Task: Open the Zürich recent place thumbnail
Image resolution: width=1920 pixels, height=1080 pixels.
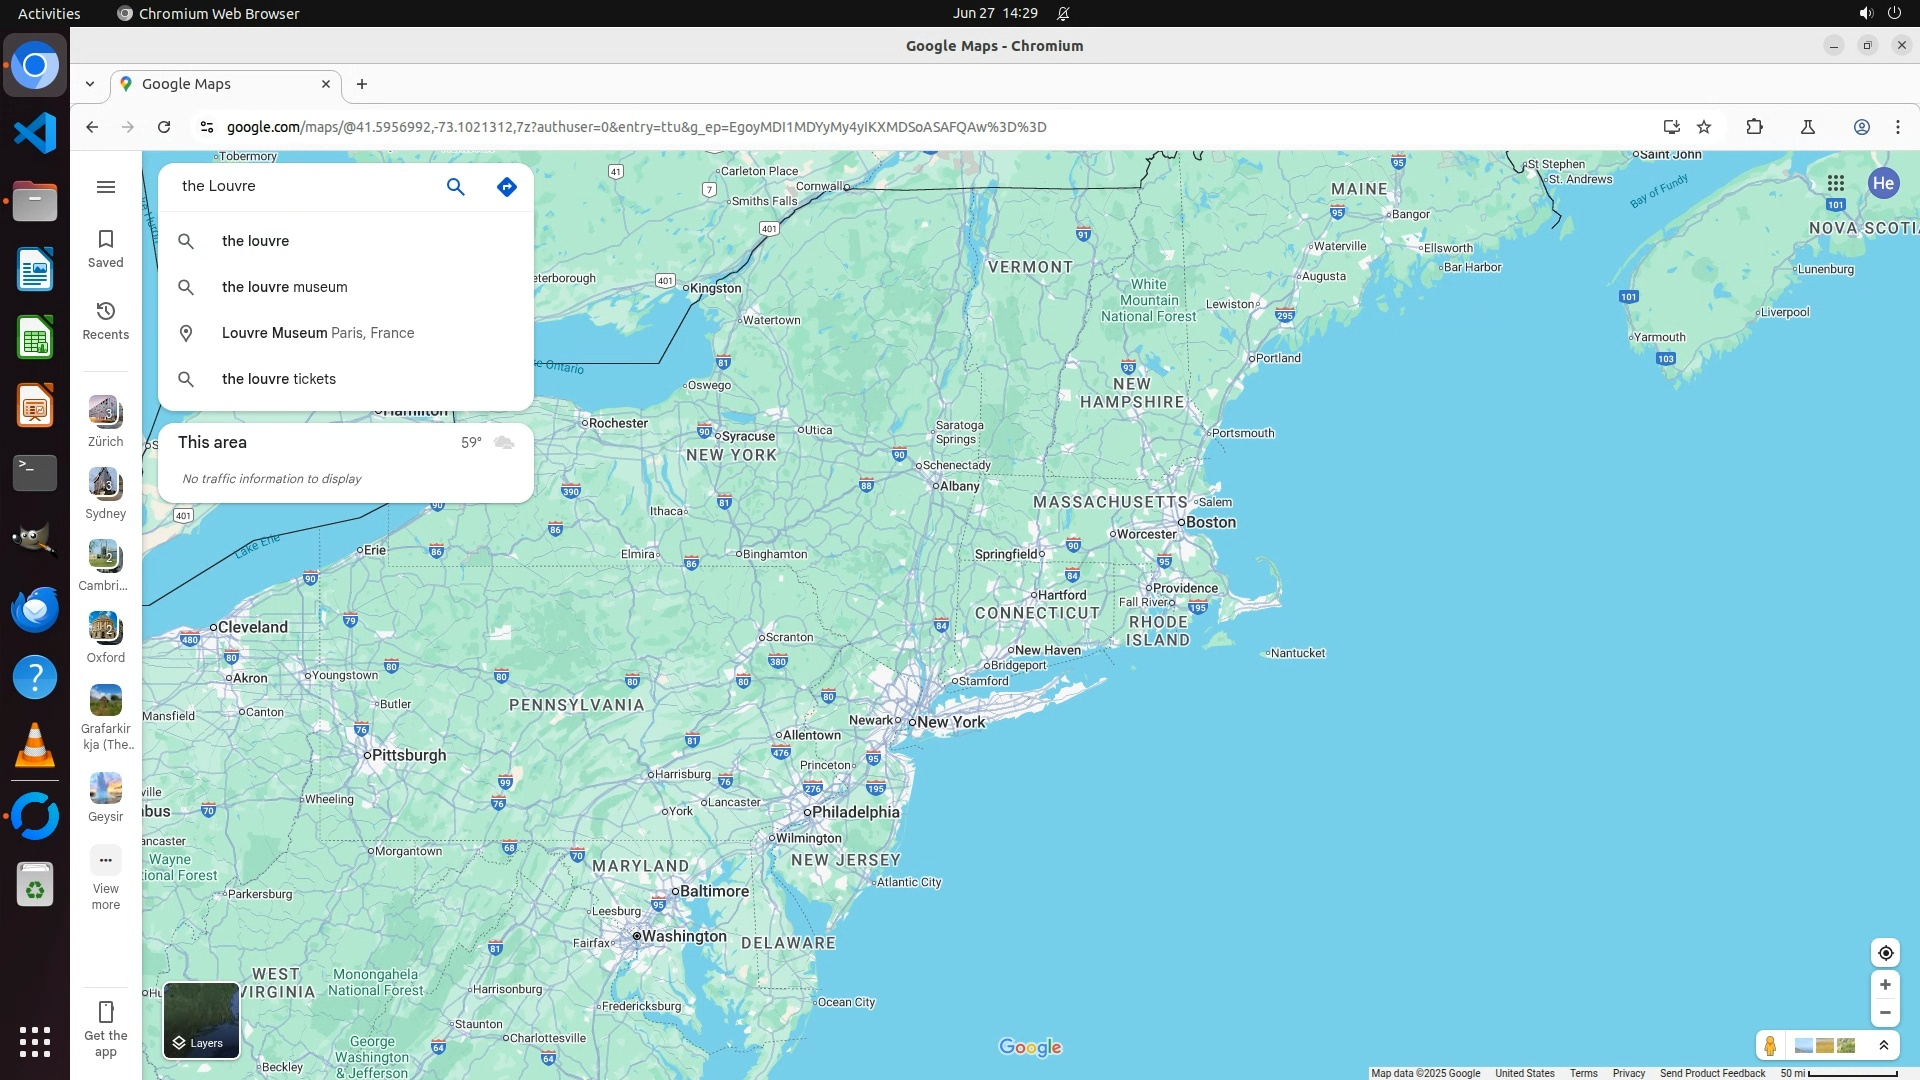Action: click(x=105, y=412)
